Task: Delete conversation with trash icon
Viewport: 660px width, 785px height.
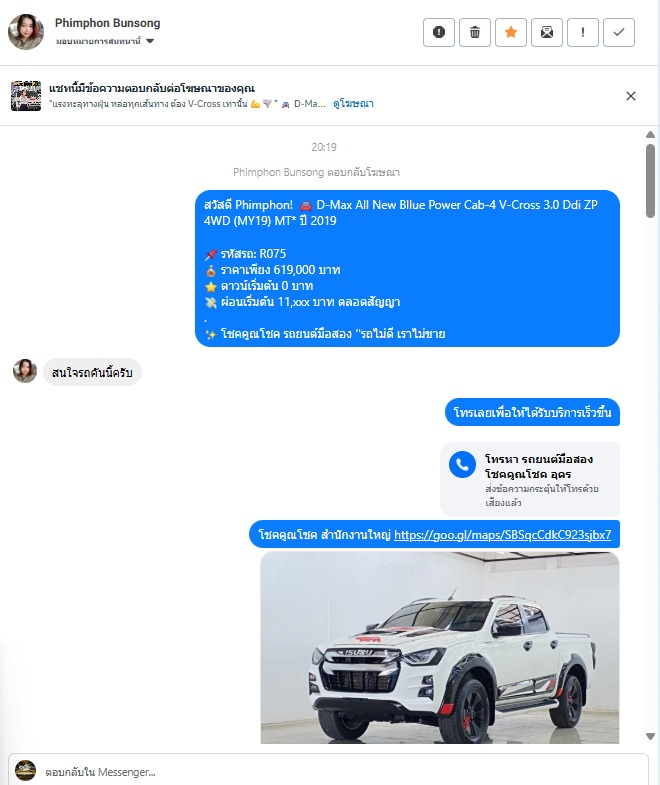Action: click(x=475, y=33)
